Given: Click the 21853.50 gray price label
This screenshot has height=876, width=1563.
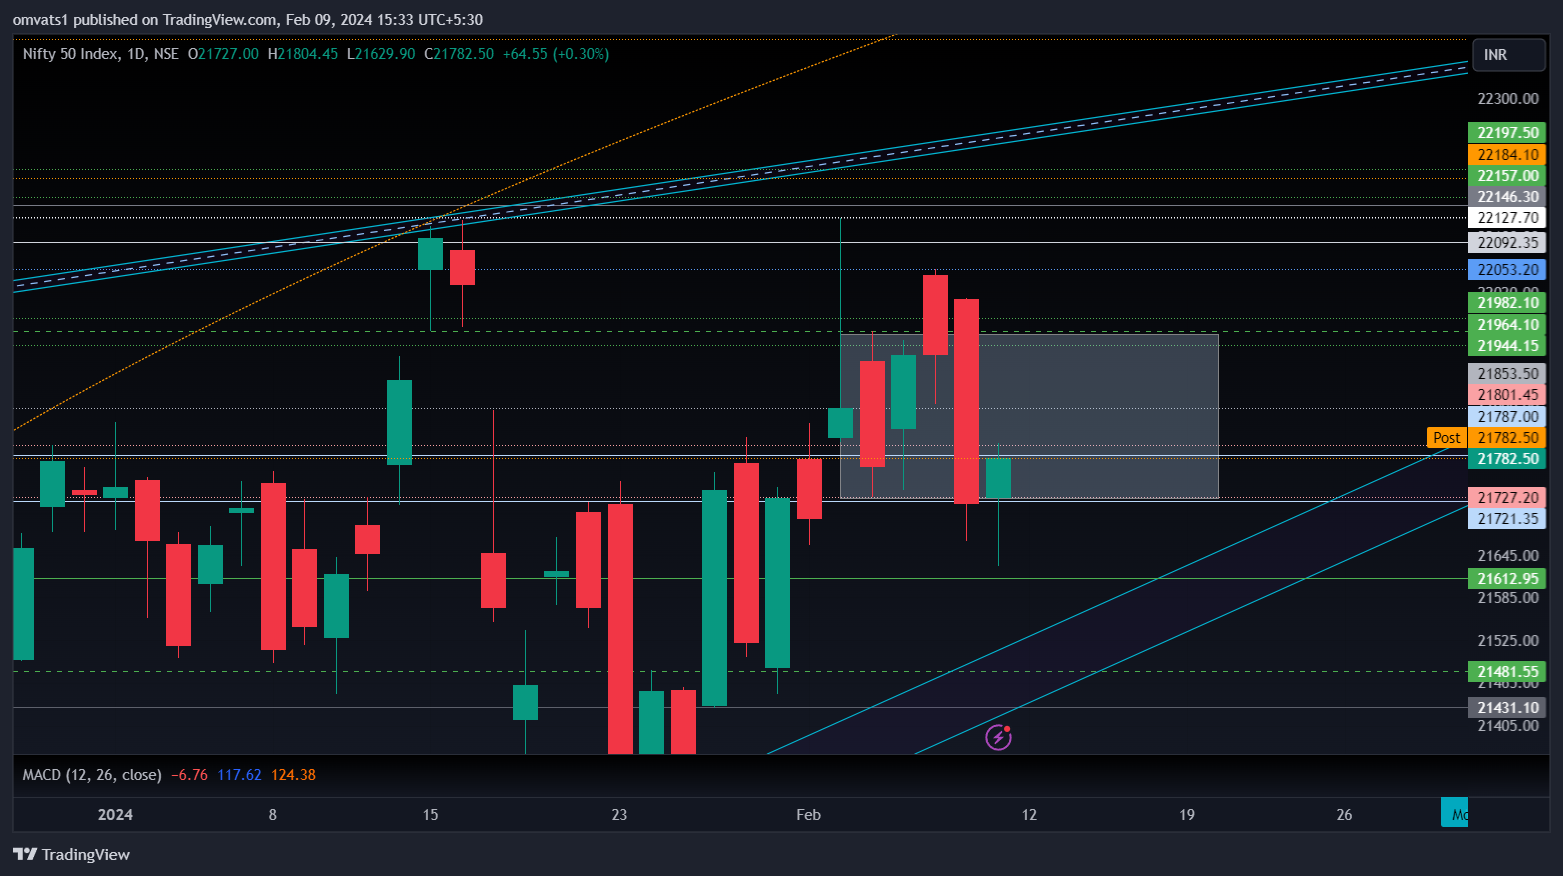Looking at the screenshot, I should click(1508, 374).
